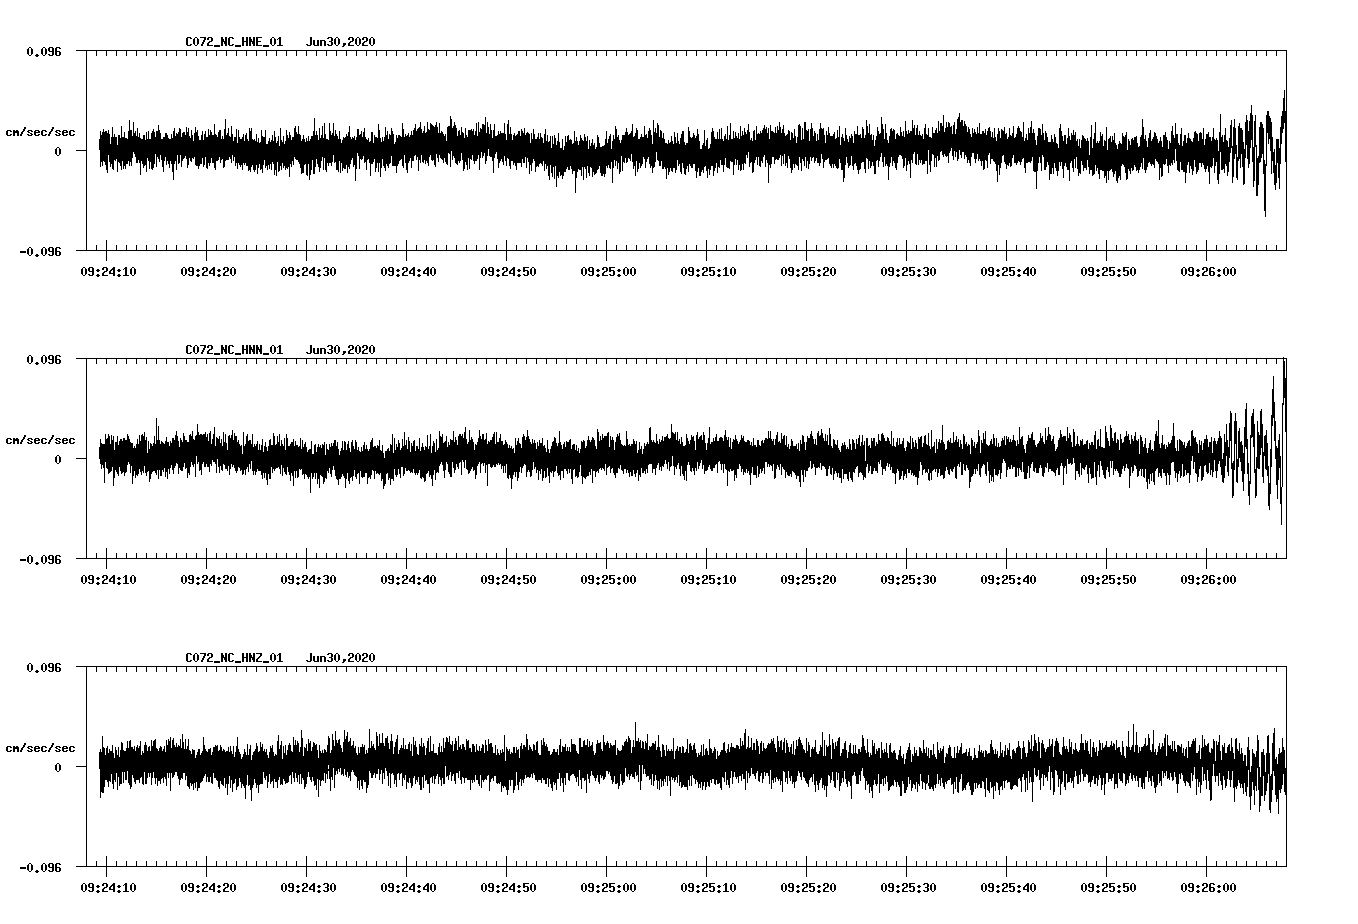Screen dimensions: 1358x924
Task: Select the 09:25:30 tick on HNE time axis
Action: [907, 271]
